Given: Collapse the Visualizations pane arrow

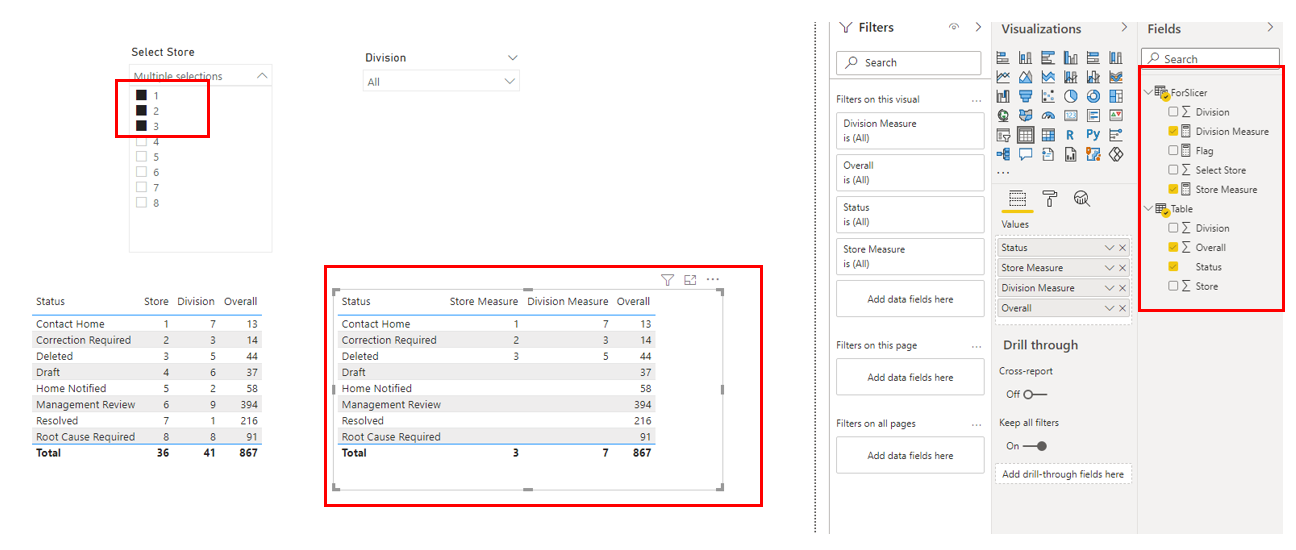Looking at the screenshot, I should pyautogui.click(x=1125, y=28).
